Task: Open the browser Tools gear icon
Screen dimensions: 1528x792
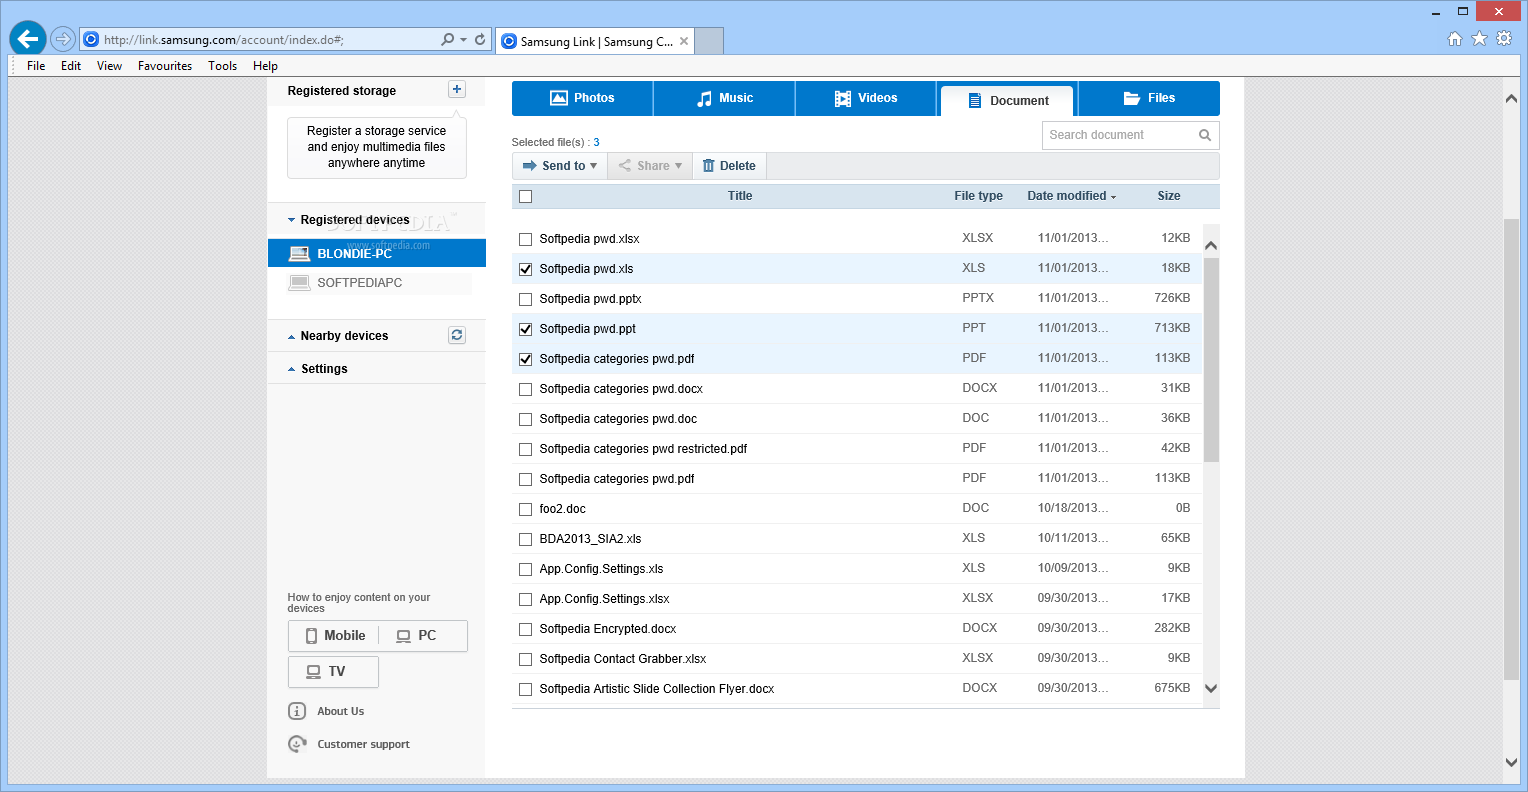Action: (x=1504, y=39)
